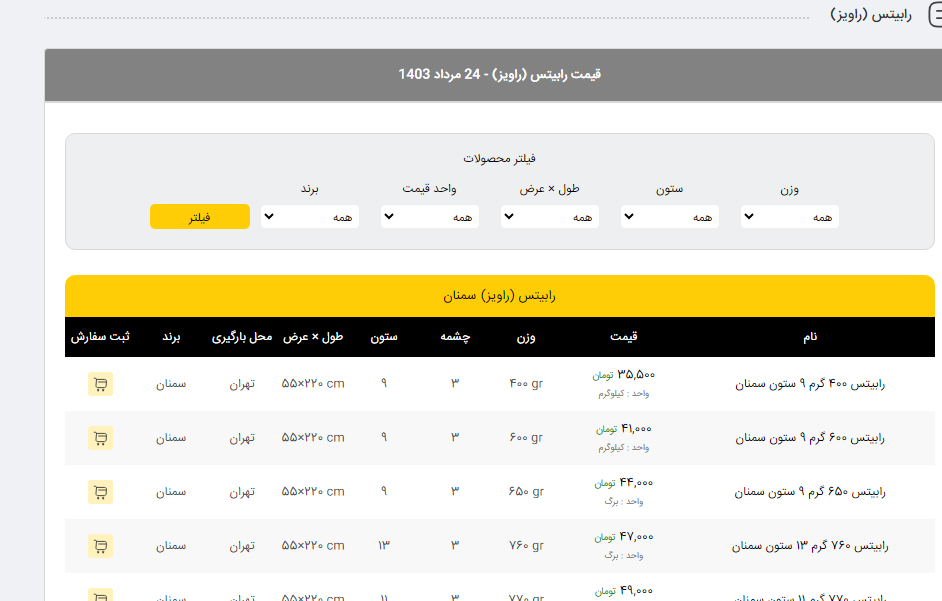Image resolution: width=942 pixels, height=601 pixels.
Task: Open the برند filter dropdown
Action: coord(310,217)
